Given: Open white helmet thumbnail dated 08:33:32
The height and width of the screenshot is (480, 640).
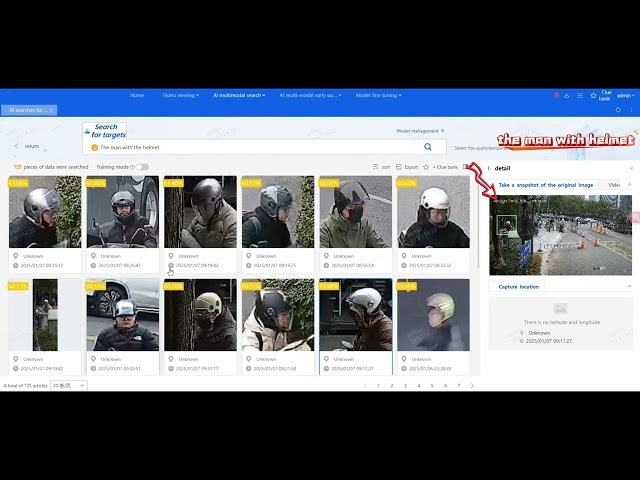Looking at the screenshot, I should pyautogui.click(x=433, y=212).
